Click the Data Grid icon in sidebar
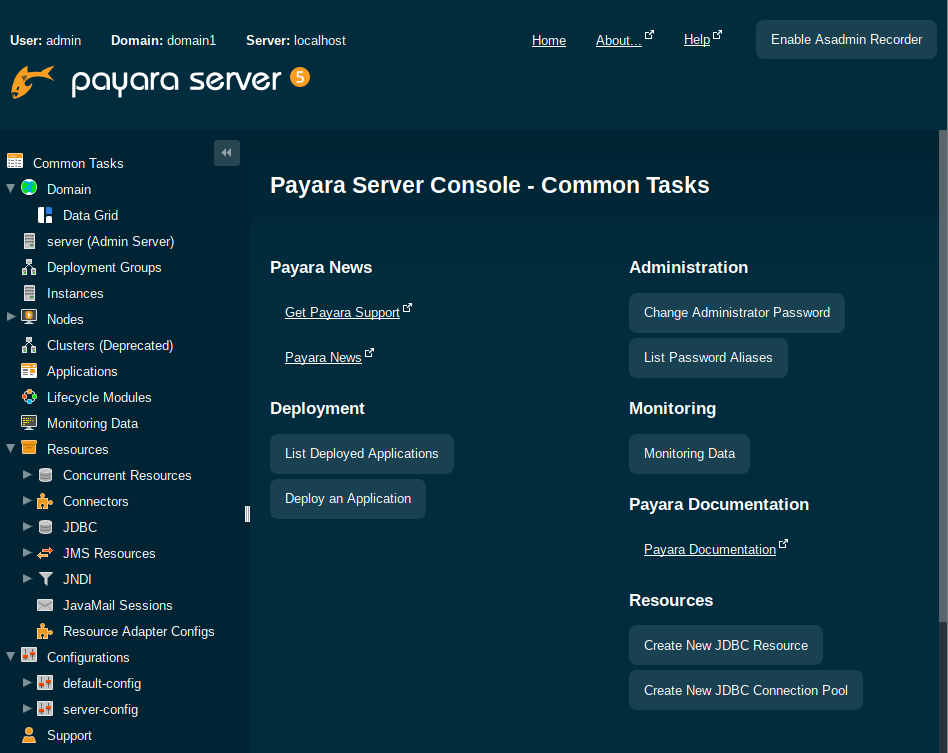The image size is (948, 753). (x=45, y=215)
